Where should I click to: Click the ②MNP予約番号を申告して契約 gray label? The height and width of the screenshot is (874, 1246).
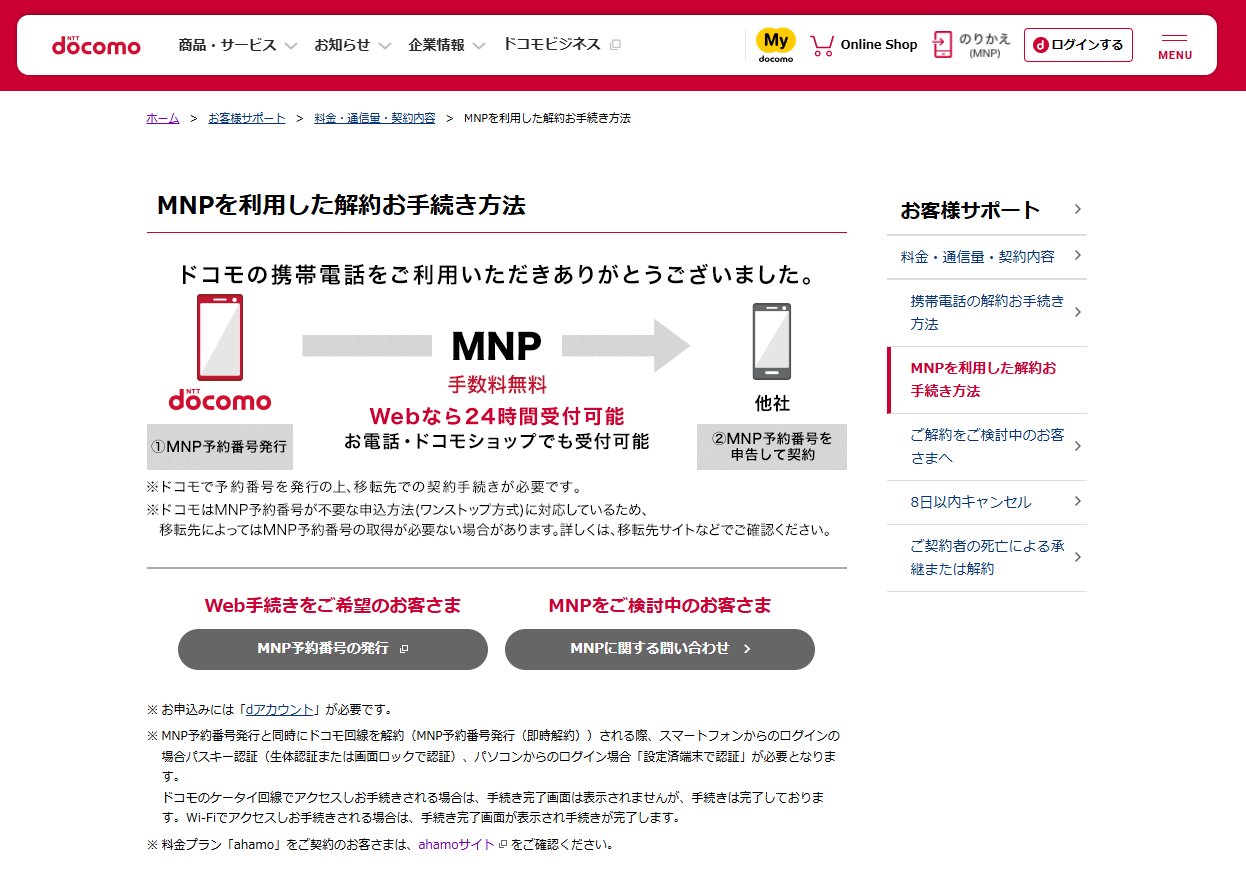772,447
